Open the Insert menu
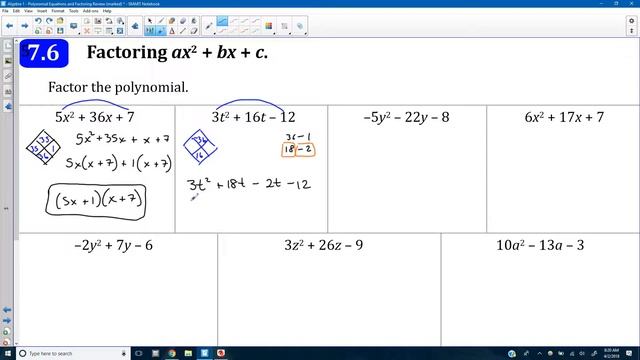This screenshot has width=640, height=360. point(42,11)
